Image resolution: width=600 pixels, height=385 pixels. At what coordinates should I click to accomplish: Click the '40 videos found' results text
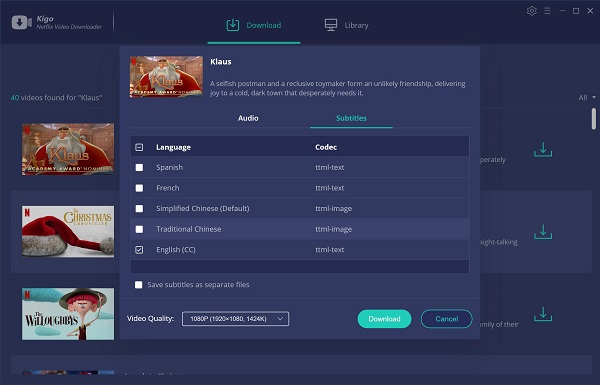[56, 98]
